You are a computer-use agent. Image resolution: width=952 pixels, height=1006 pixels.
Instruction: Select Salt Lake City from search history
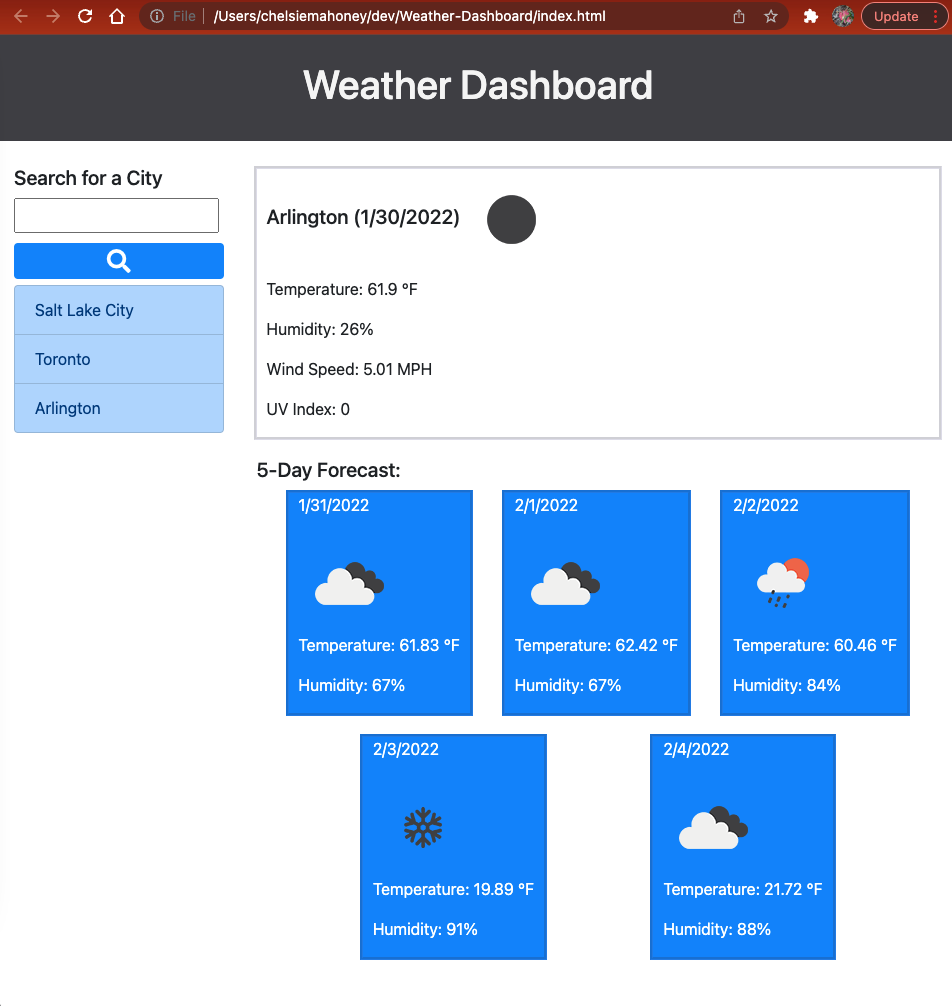point(119,310)
